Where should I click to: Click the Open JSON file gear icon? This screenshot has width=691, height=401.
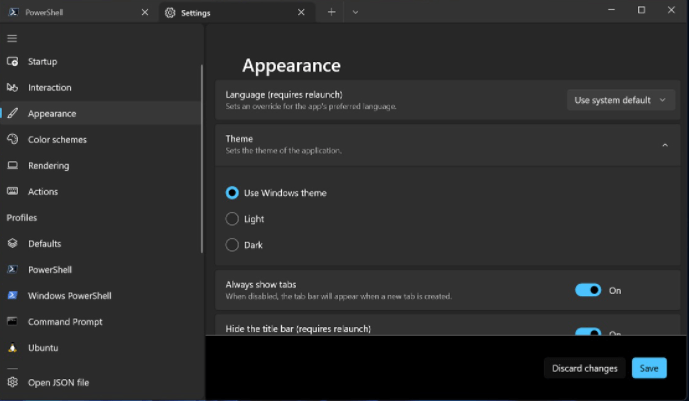tap(12, 382)
